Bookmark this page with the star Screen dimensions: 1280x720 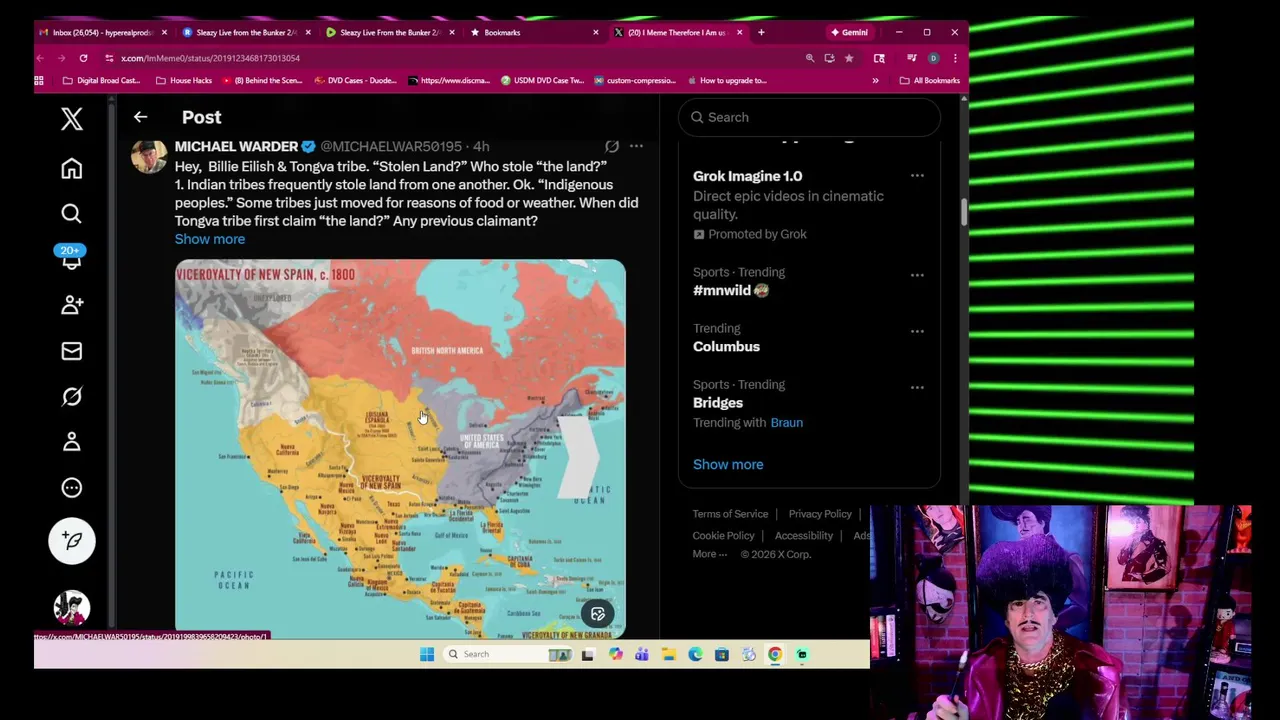click(849, 58)
